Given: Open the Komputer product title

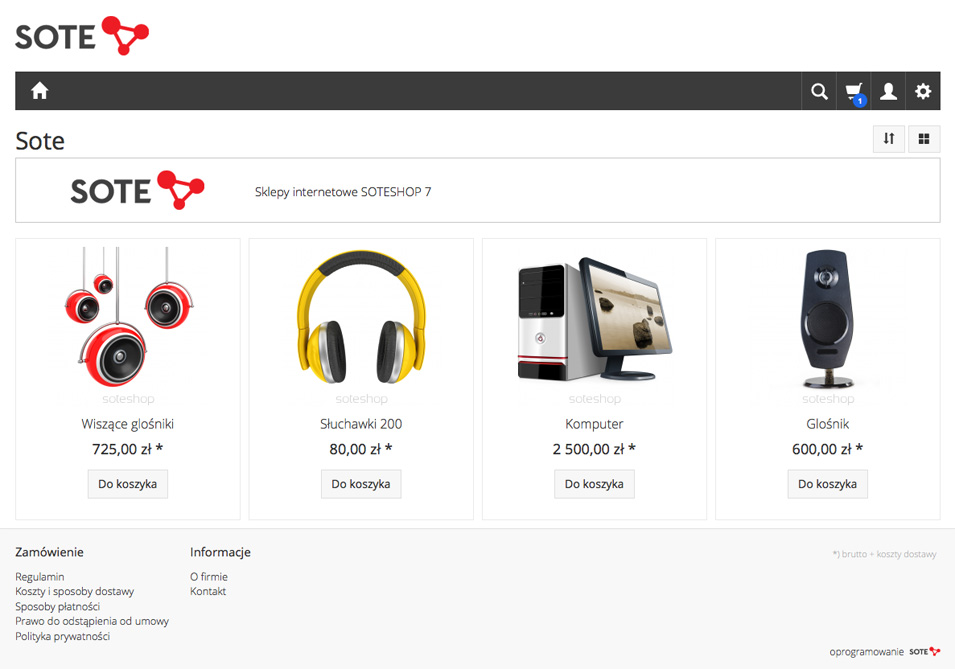Looking at the screenshot, I should [594, 424].
